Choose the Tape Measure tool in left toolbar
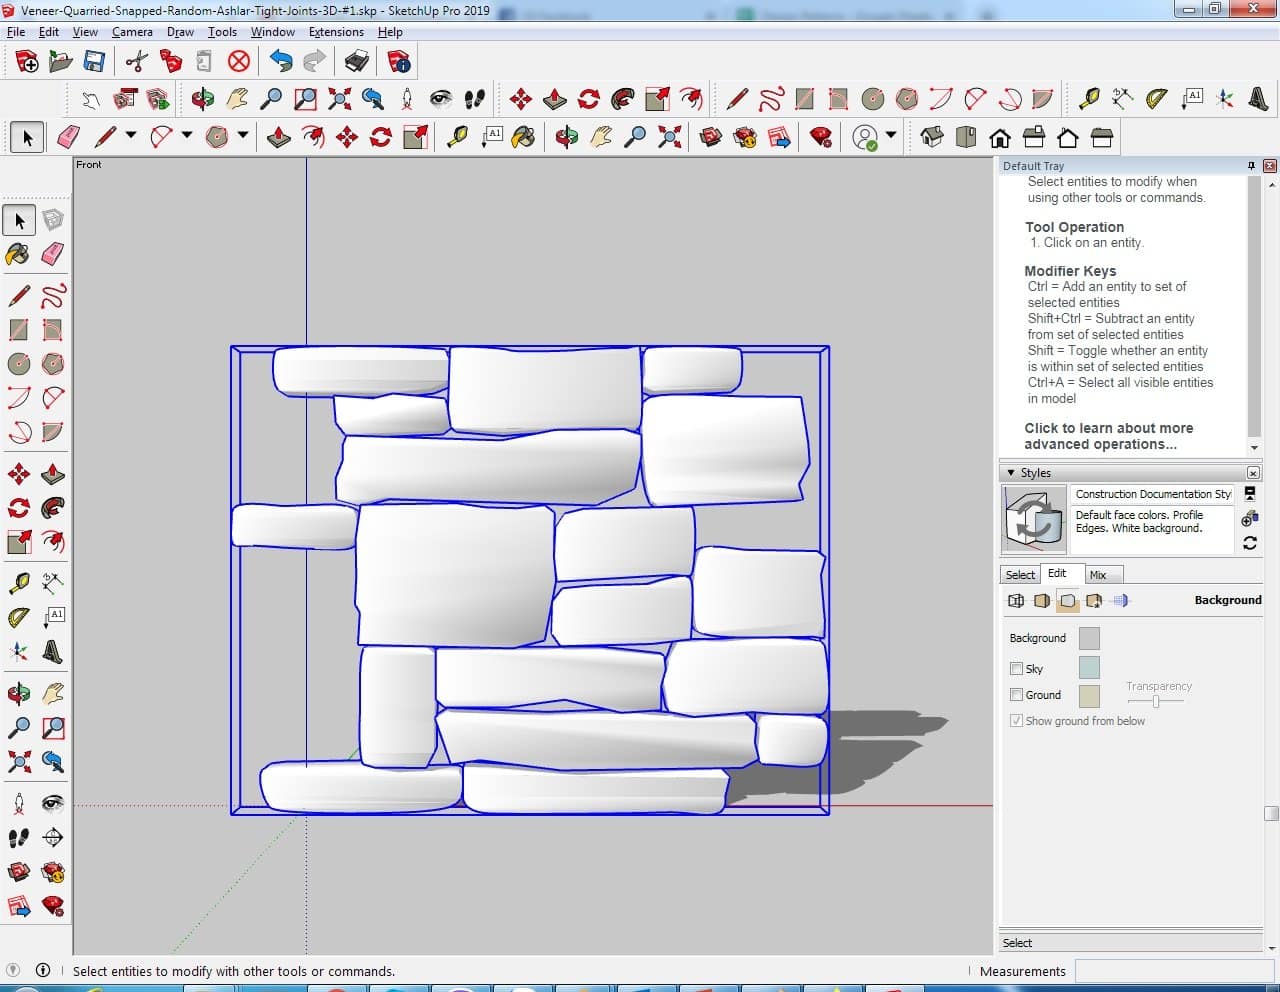The height and width of the screenshot is (992, 1280). click(18, 582)
